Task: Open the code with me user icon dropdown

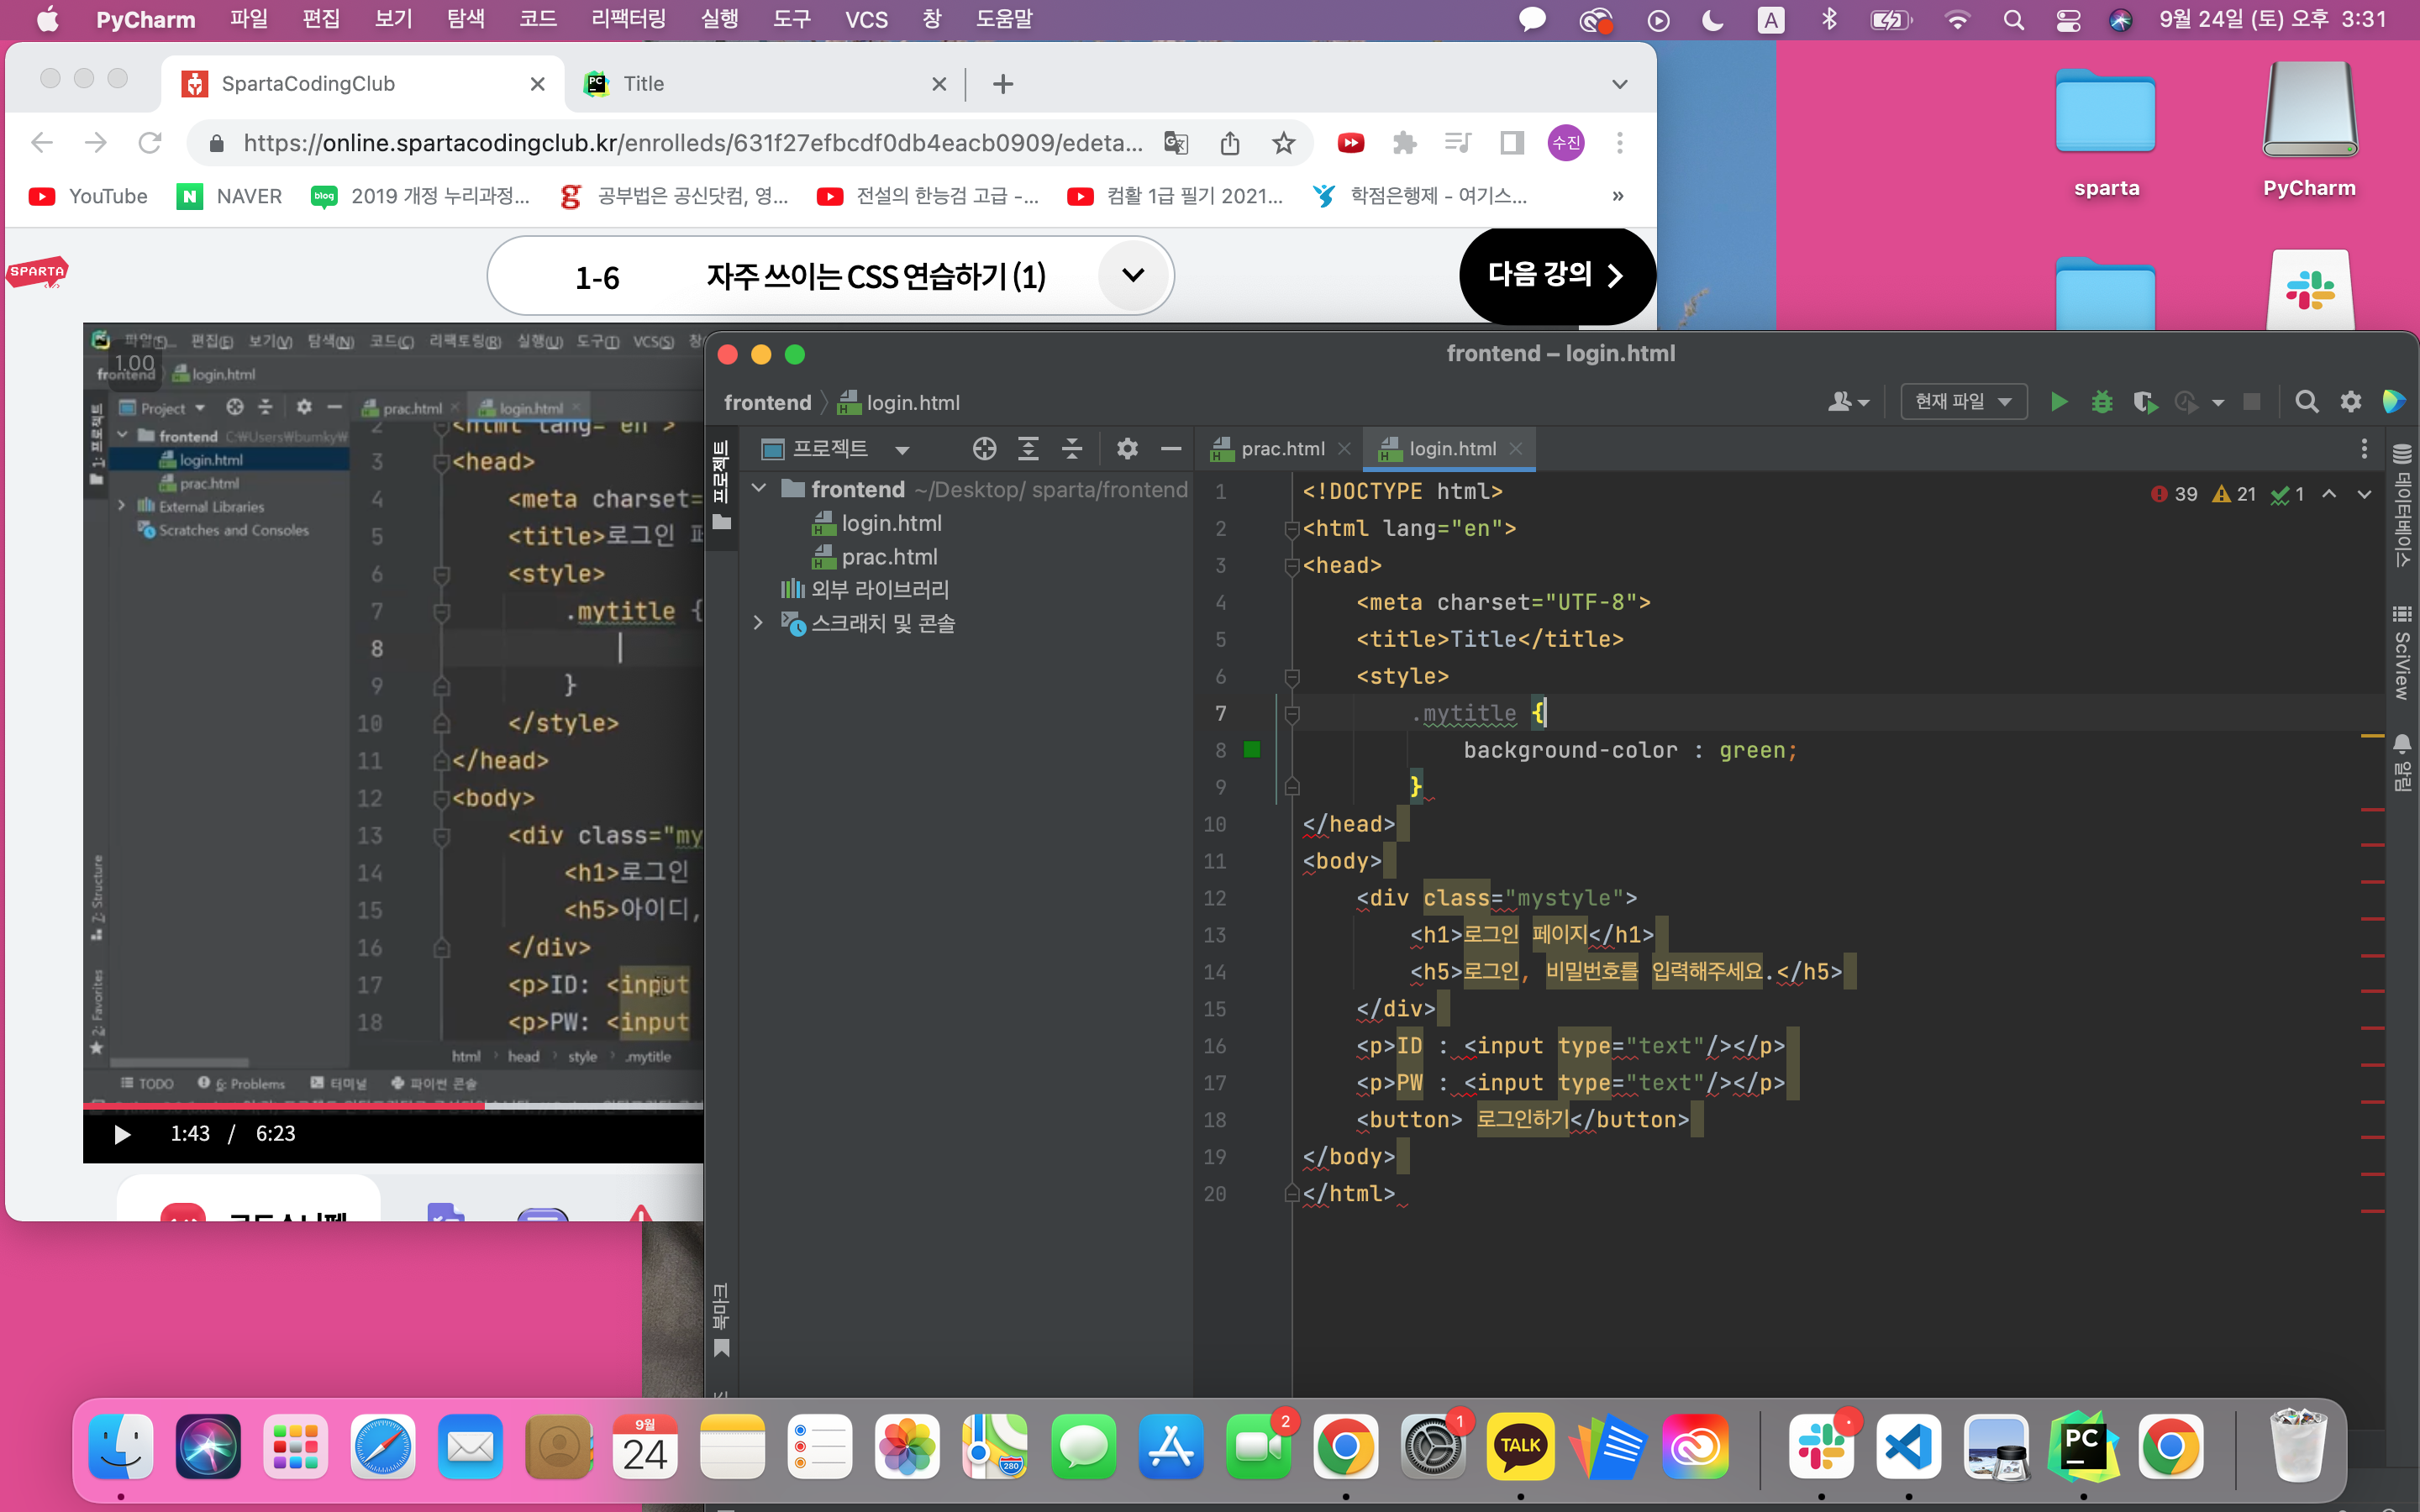Action: [1848, 402]
